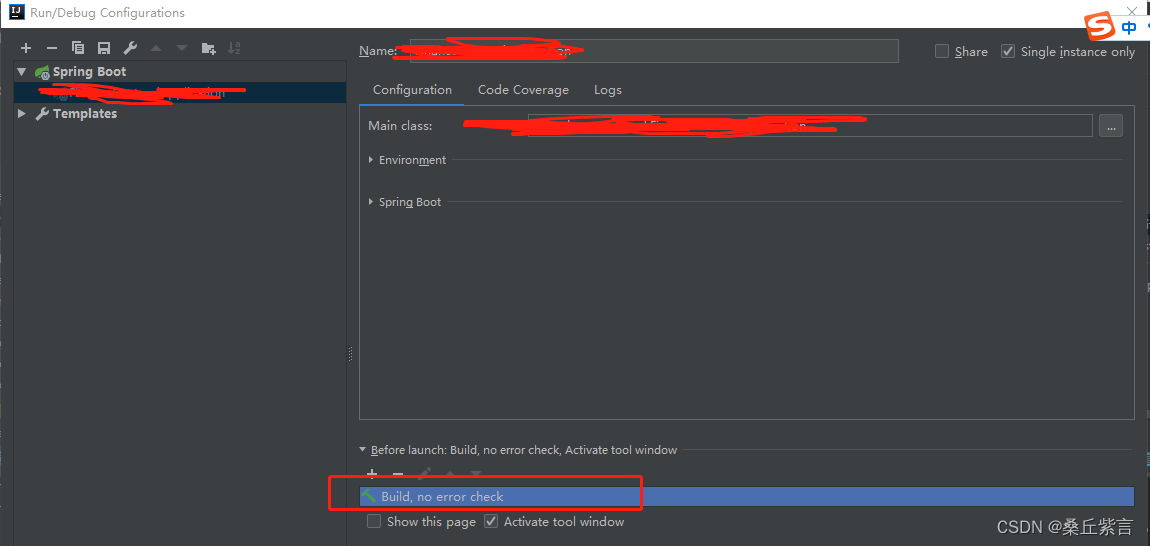This screenshot has width=1150, height=546.
Task: Save configuration using the floppy disk icon
Action: 103,48
